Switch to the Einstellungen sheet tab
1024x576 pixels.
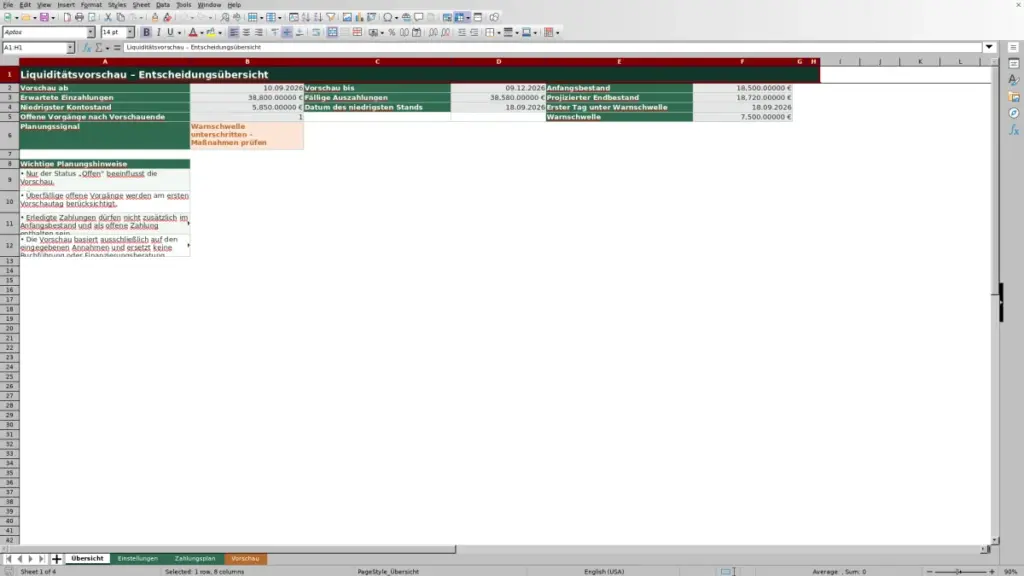pyautogui.click(x=138, y=559)
